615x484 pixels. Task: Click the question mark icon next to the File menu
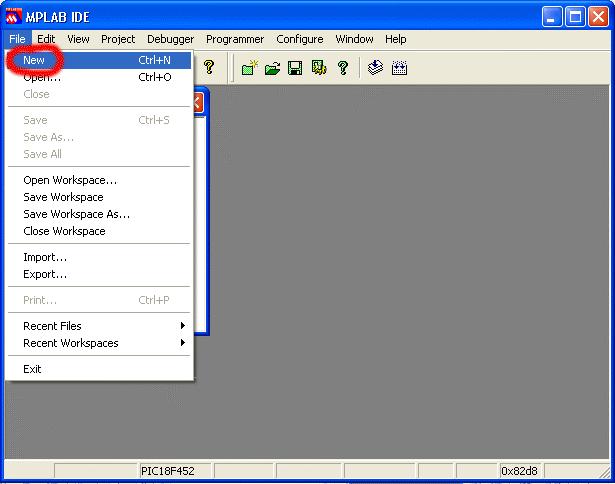tap(209, 67)
